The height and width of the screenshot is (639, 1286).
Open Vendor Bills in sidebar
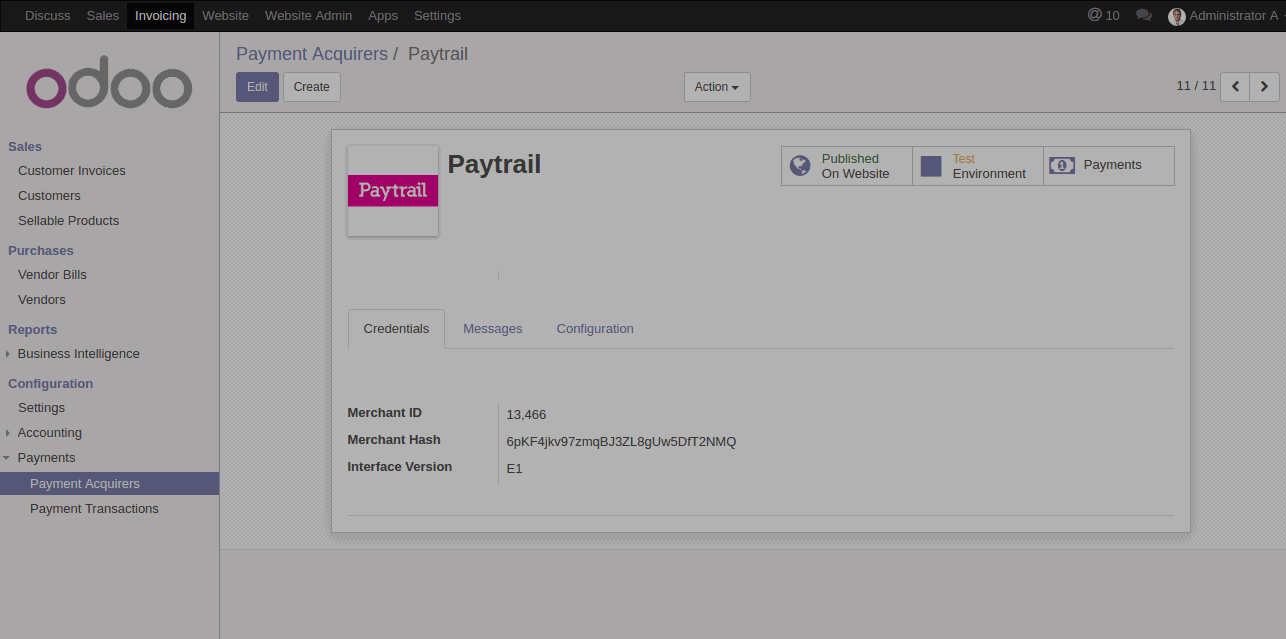[x=52, y=275]
